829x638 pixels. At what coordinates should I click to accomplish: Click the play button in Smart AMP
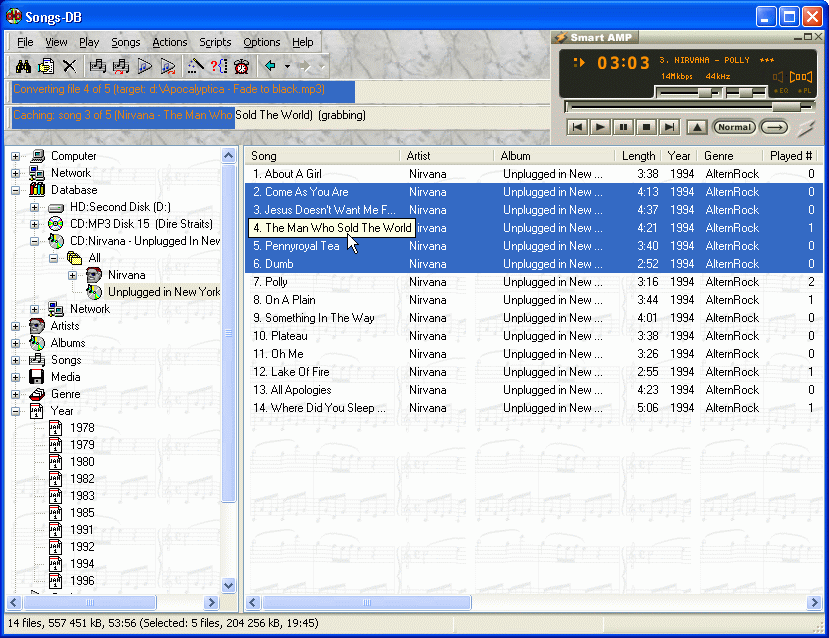click(600, 127)
